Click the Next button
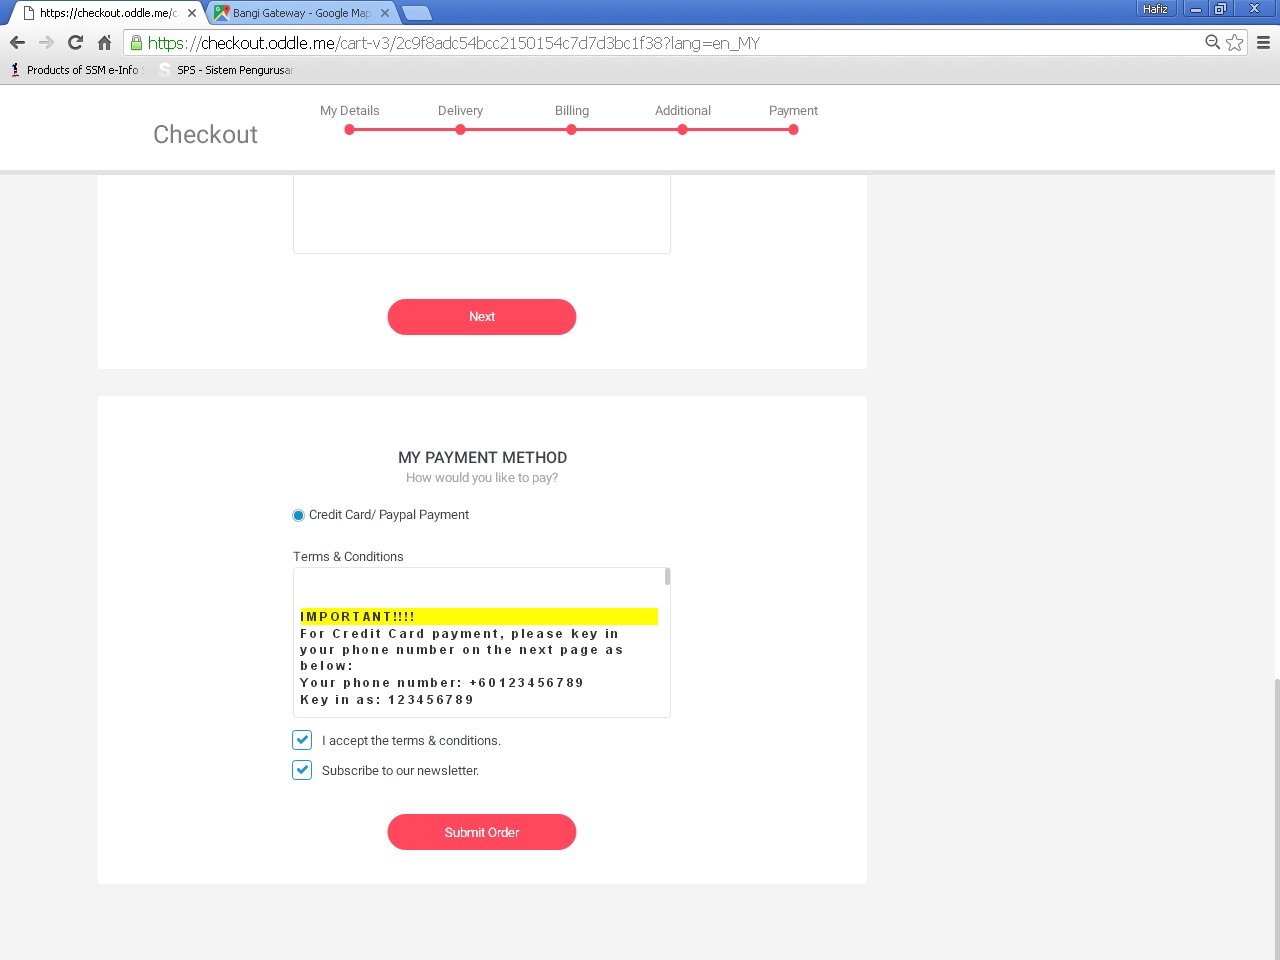Image resolution: width=1280 pixels, height=960 pixels. click(481, 317)
